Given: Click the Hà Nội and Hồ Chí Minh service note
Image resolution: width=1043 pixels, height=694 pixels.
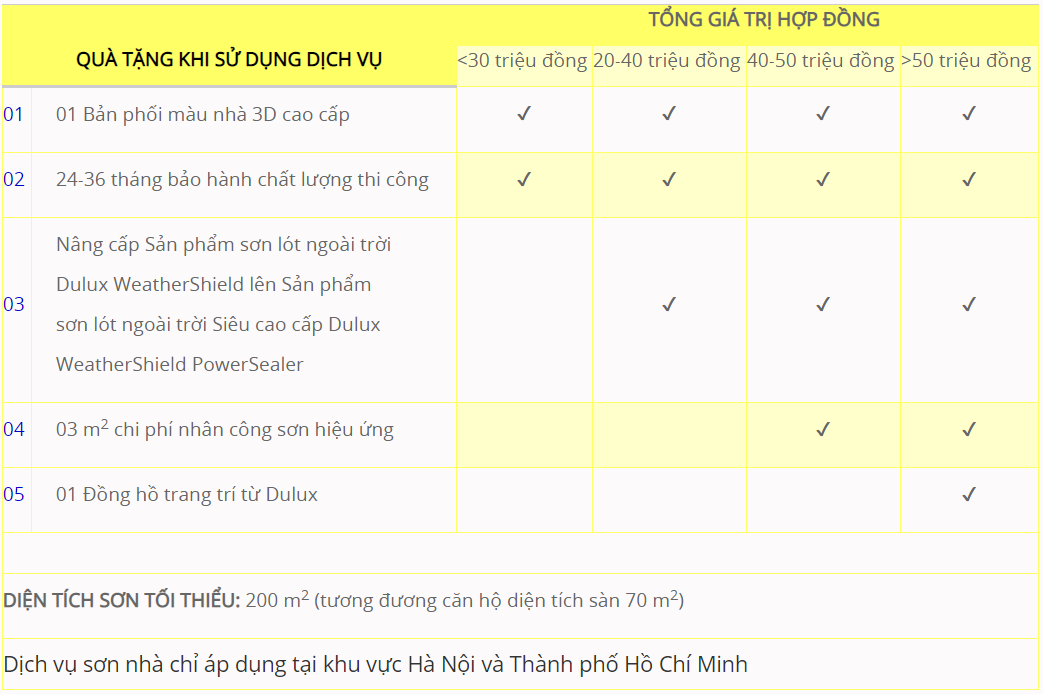Looking at the screenshot, I should coord(375,664).
